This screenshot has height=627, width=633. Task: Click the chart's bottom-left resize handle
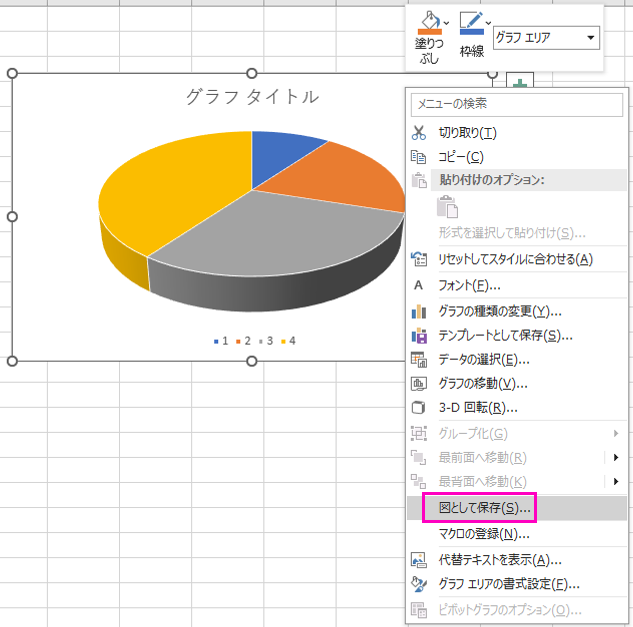coord(13,361)
